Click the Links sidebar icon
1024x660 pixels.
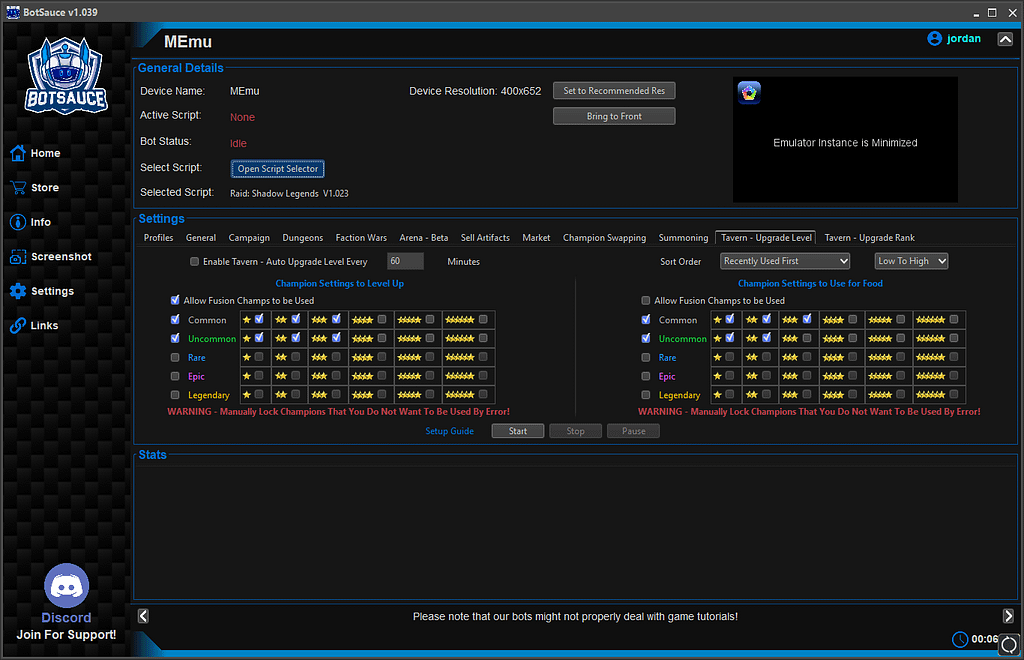pyautogui.click(x=39, y=325)
